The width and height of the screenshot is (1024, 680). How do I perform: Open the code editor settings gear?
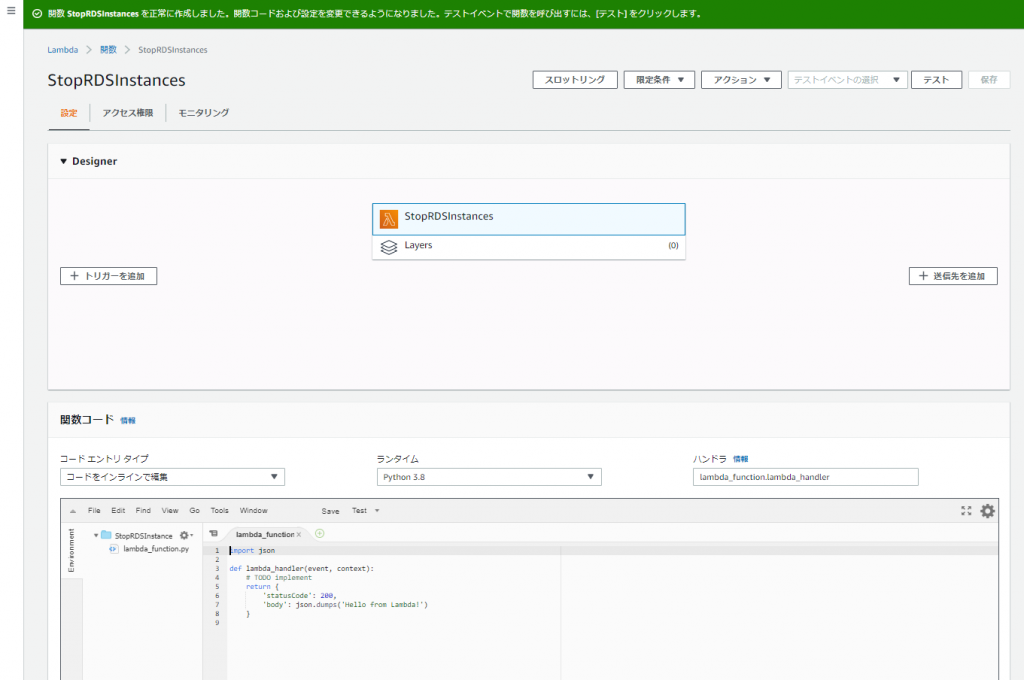pos(987,511)
